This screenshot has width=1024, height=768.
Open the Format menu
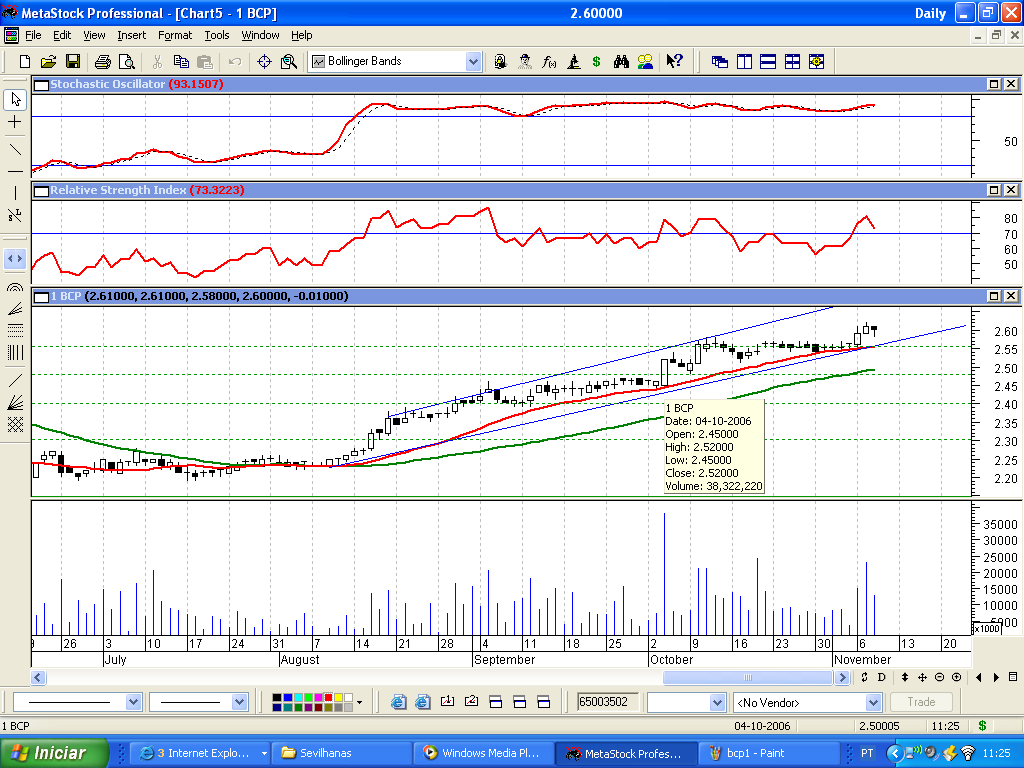click(175, 35)
